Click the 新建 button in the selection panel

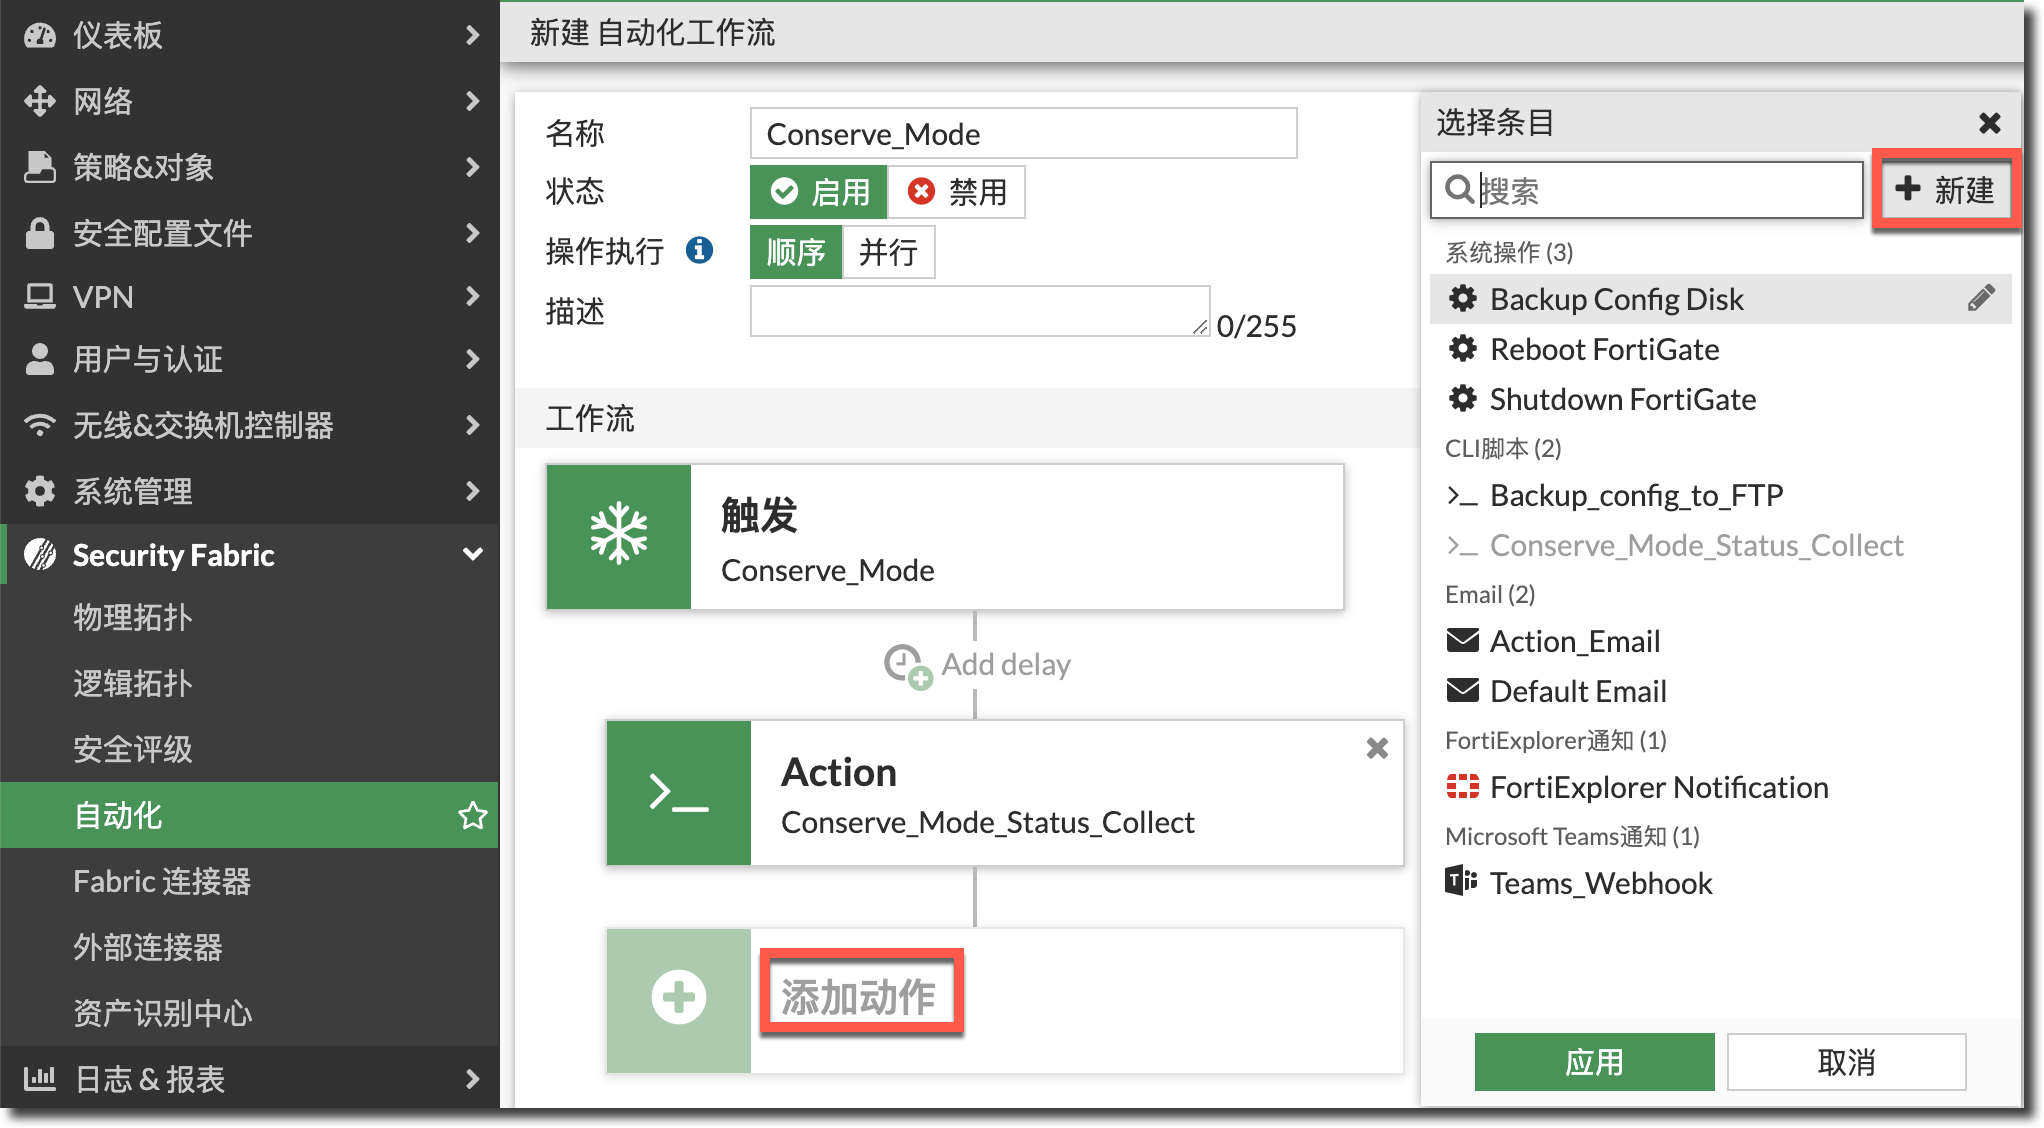pos(1945,190)
